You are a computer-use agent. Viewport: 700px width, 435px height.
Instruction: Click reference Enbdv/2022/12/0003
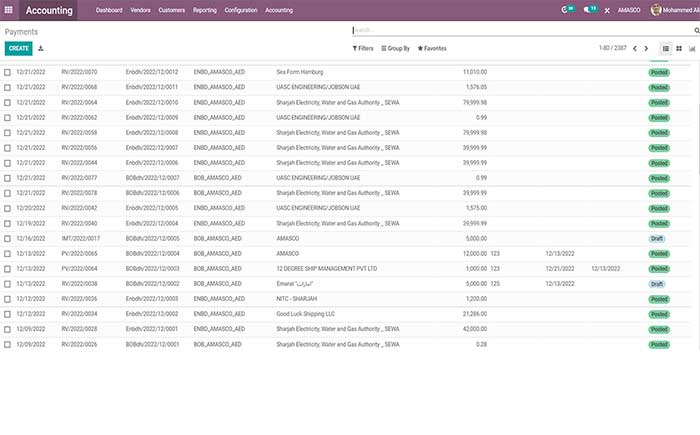152,299
